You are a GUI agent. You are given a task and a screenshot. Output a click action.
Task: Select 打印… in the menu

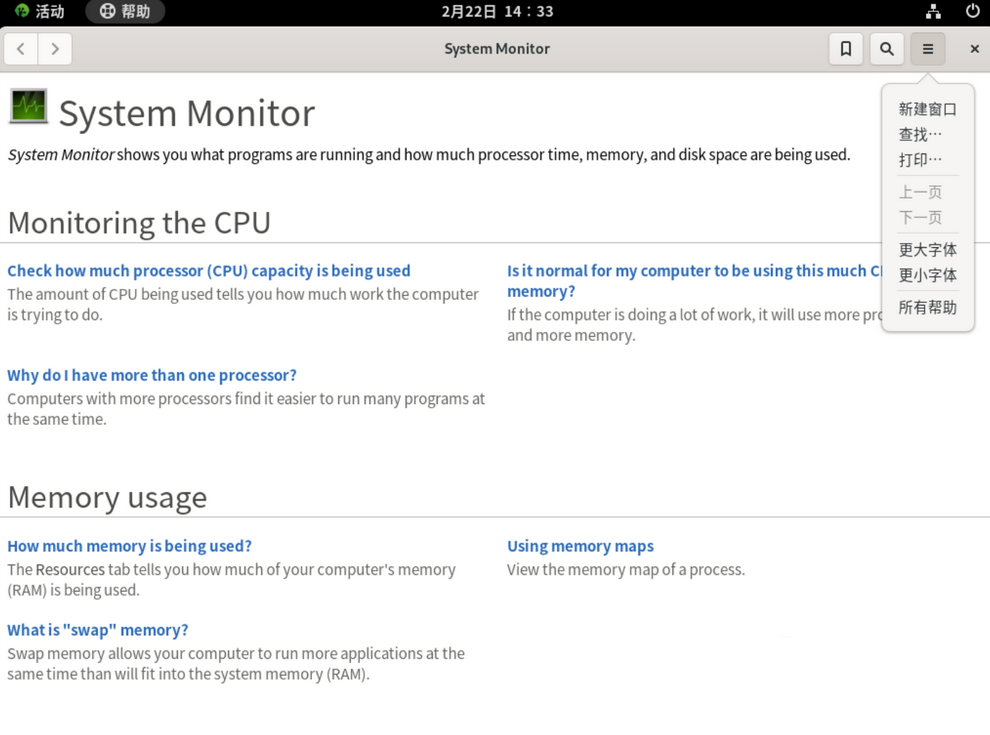coord(920,159)
